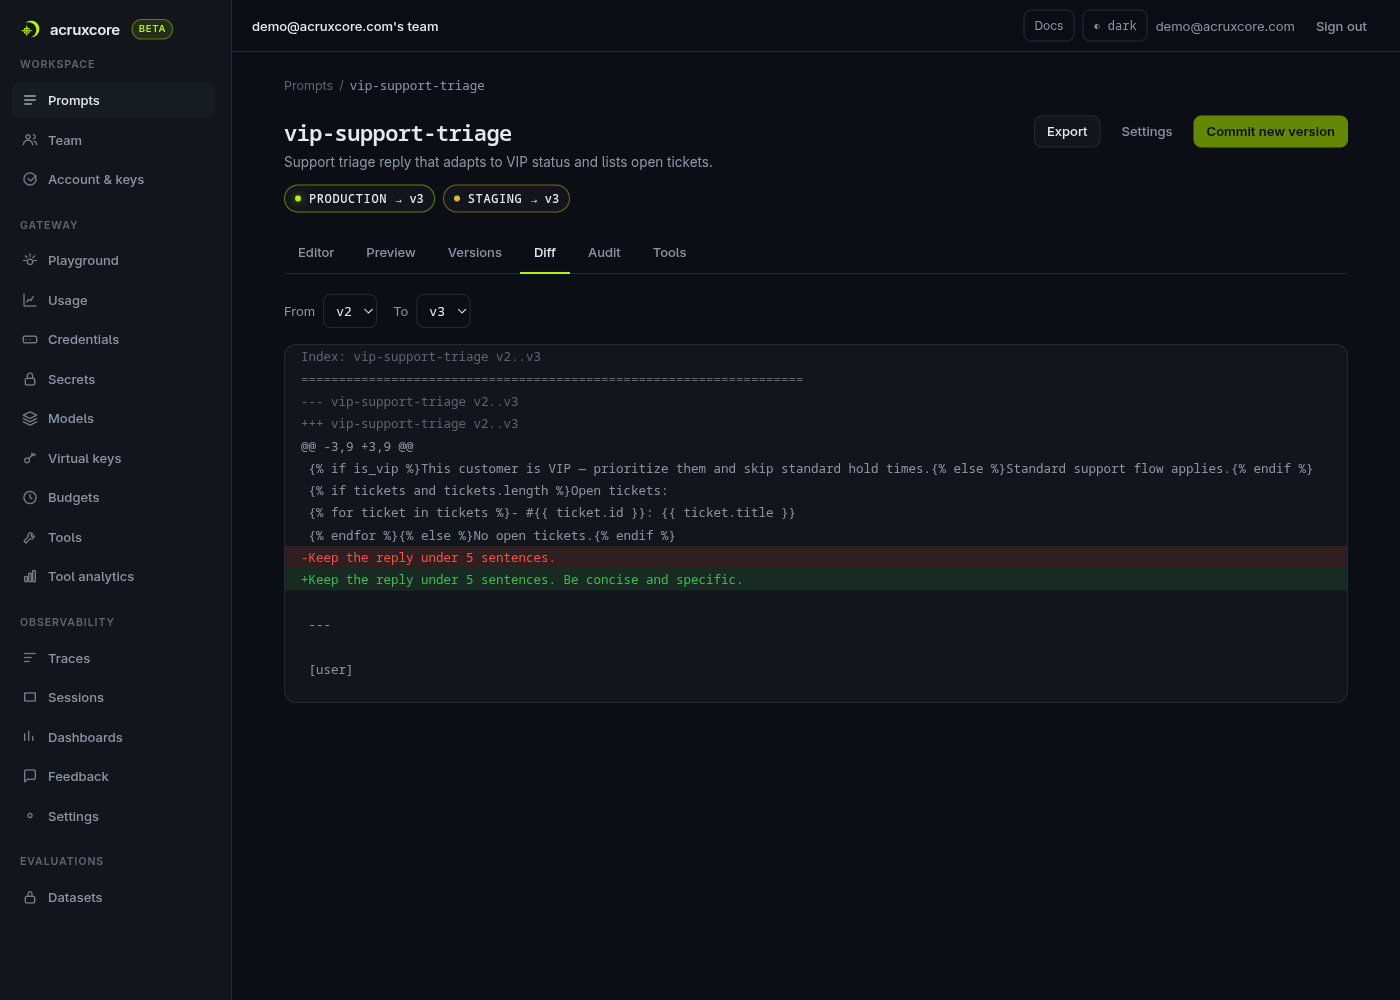Open the Versions tab
The height and width of the screenshot is (1000, 1400).
[475, 253]
